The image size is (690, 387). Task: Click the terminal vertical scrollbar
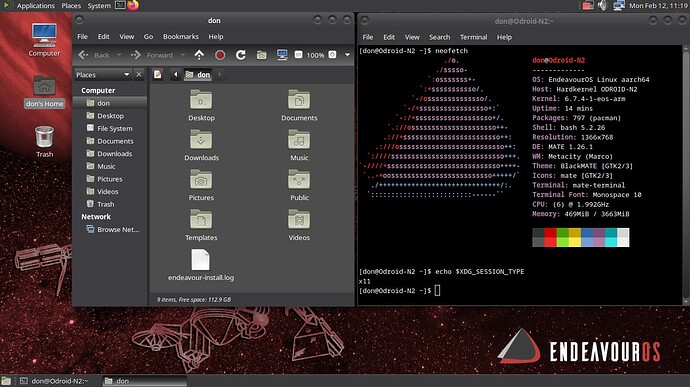(x=686, y=174)
